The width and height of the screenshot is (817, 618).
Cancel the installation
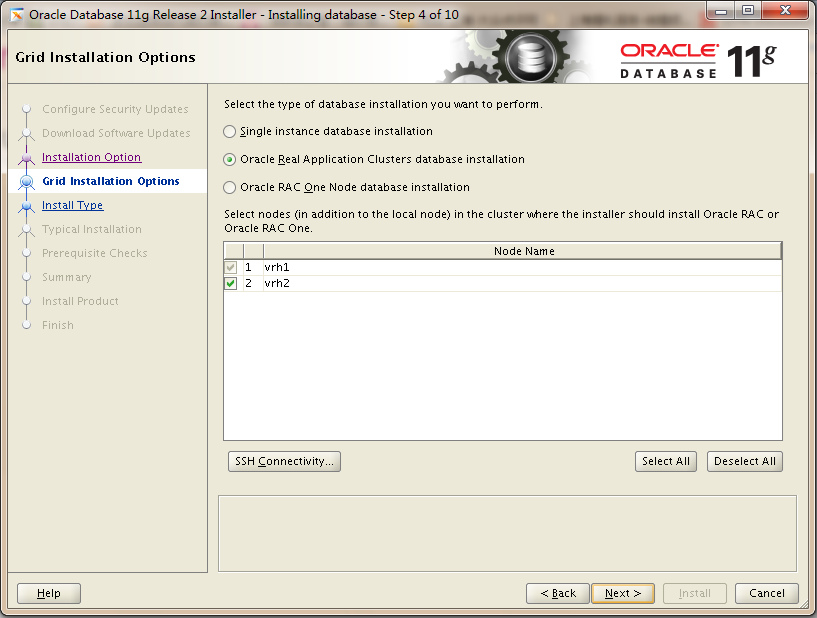(766, 594)
